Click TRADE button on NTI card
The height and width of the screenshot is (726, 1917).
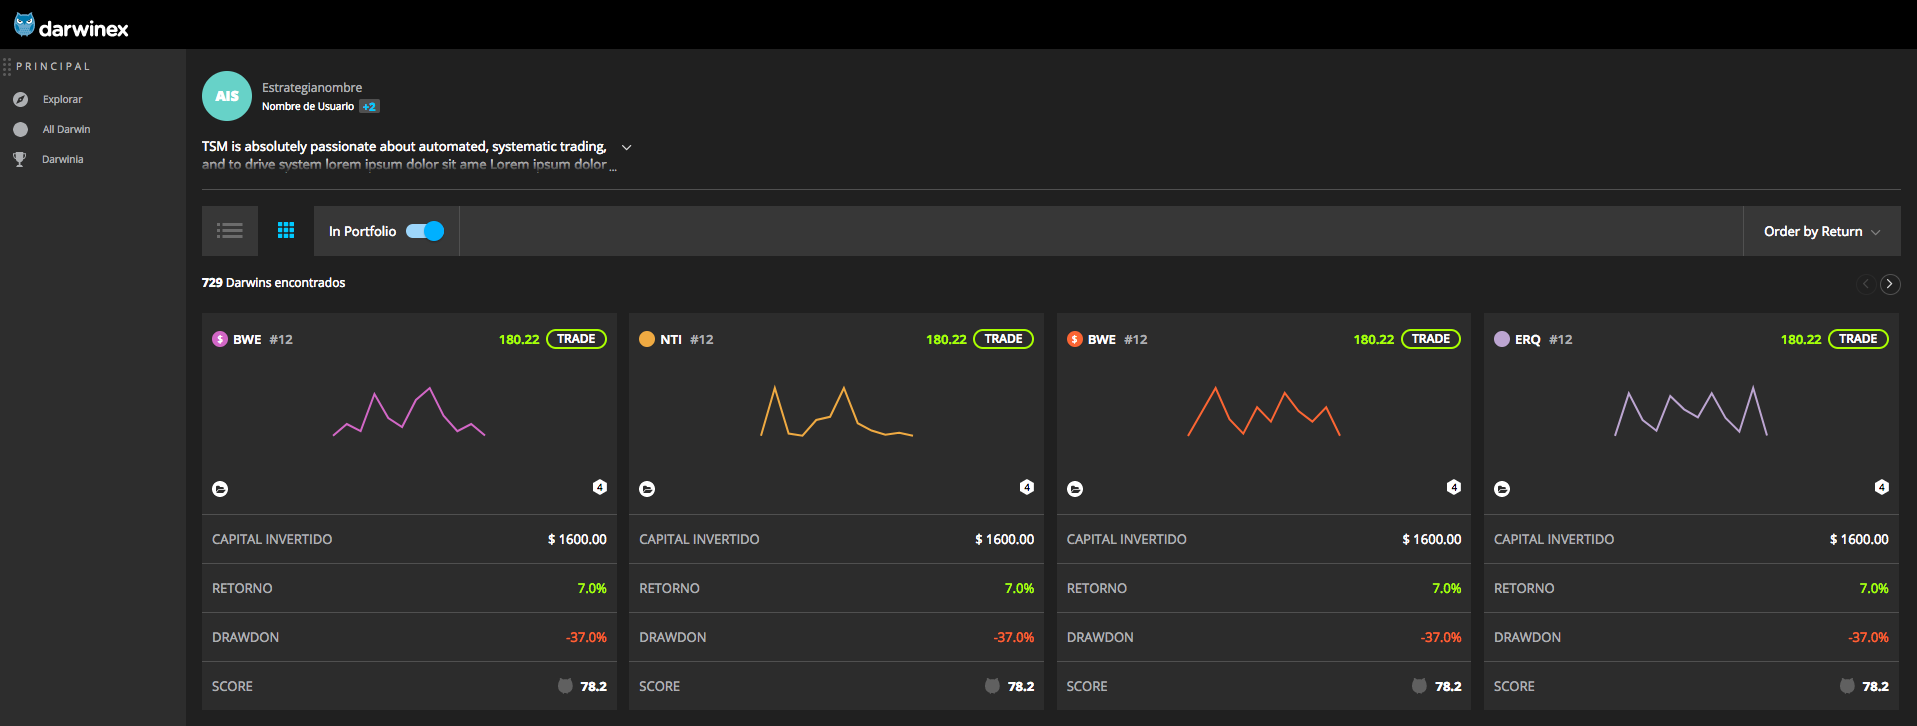tap(1003, 339)
